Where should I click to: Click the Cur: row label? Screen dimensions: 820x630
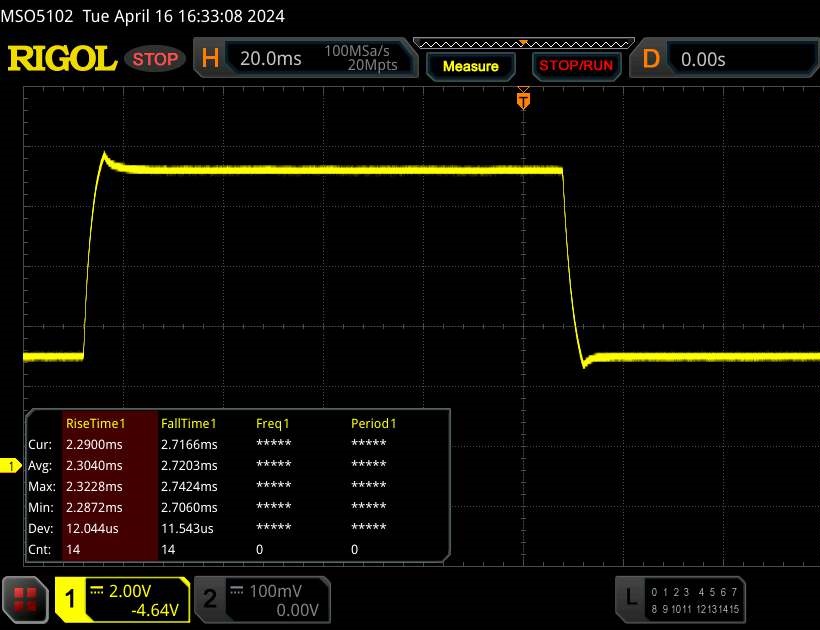pyautogui.click(x=40, y=444)
